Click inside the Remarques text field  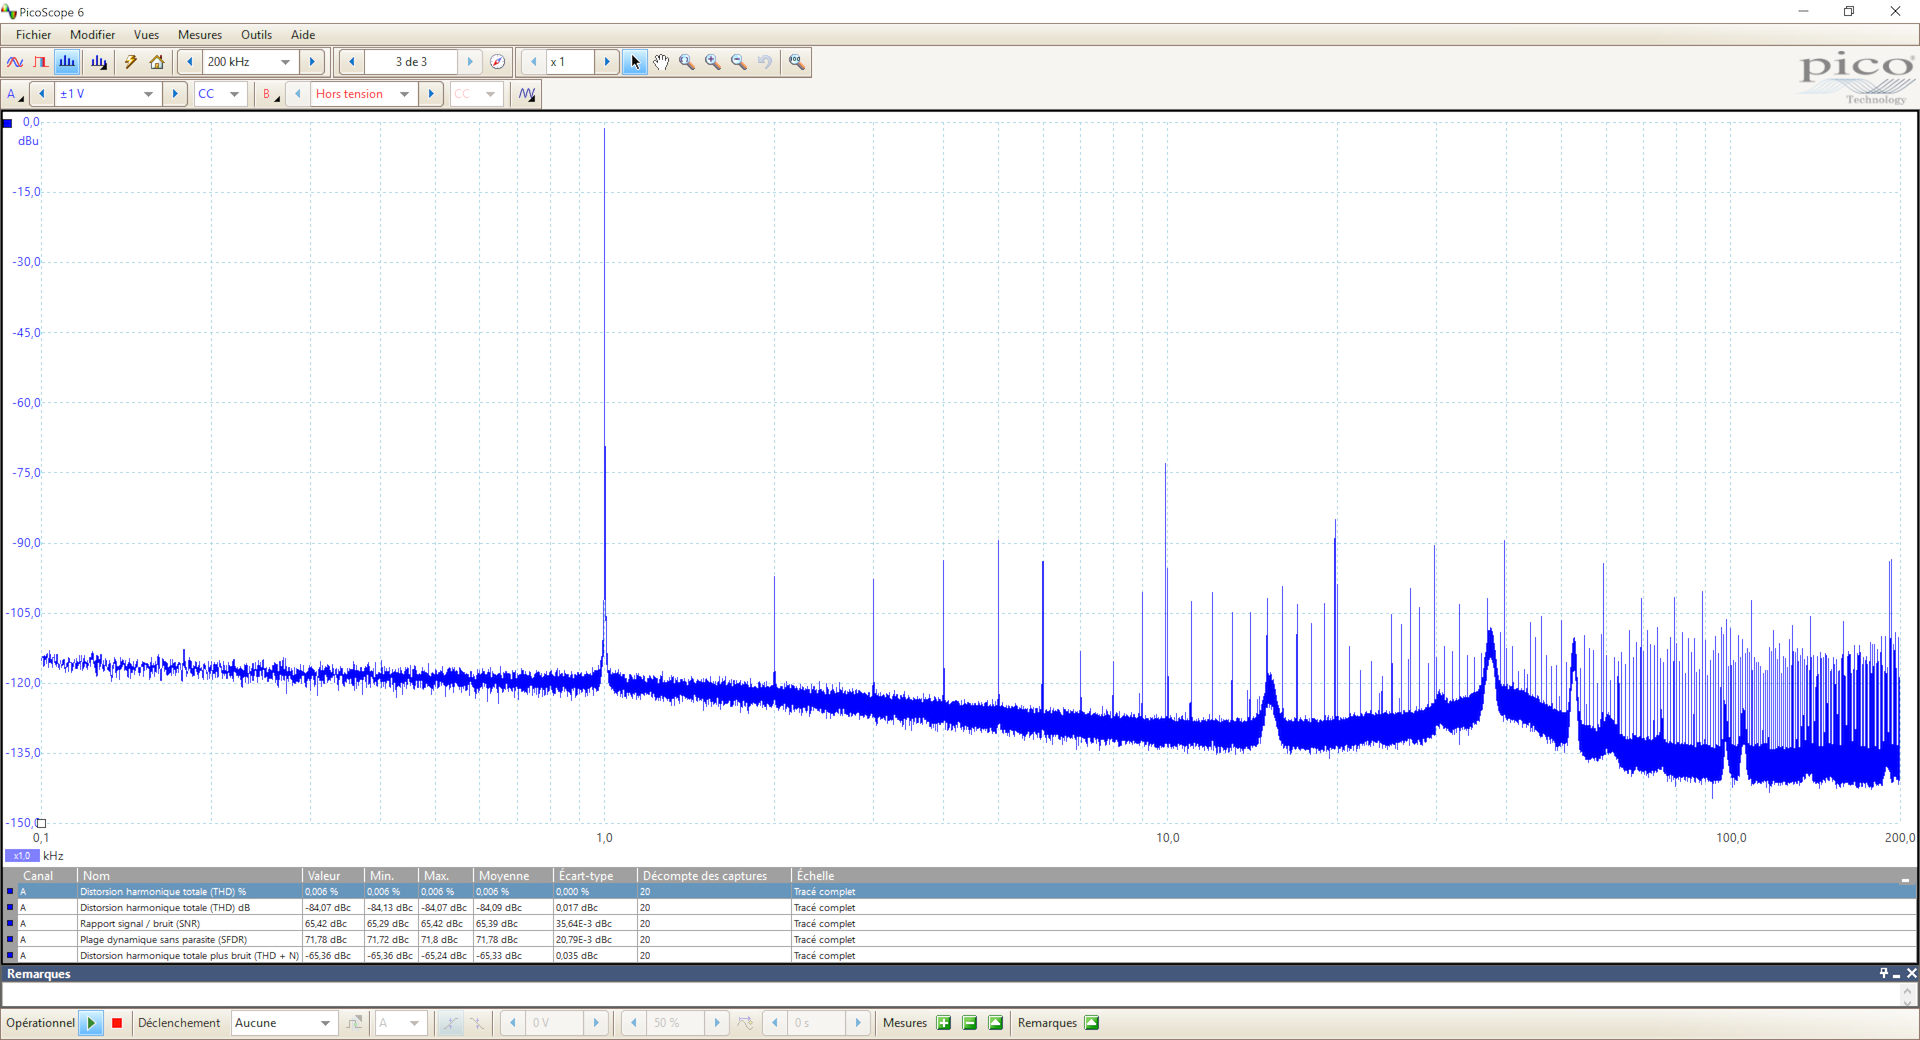950,995
